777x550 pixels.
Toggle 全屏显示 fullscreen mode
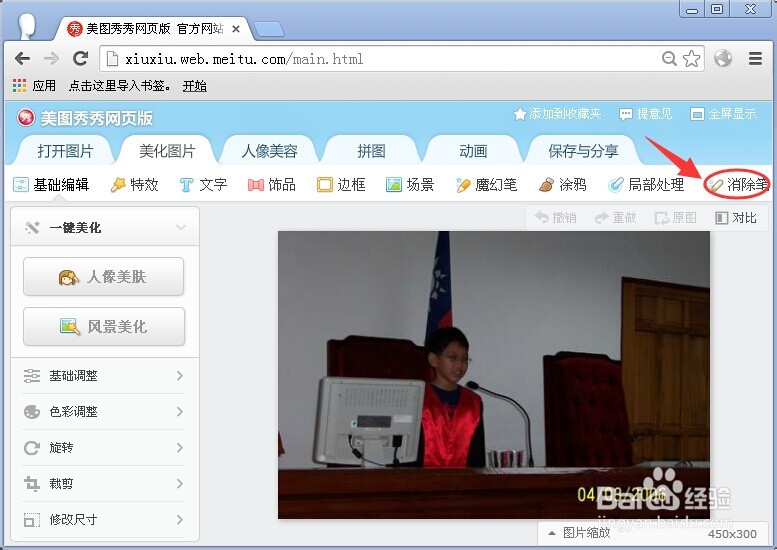click(x=723, y=114)
